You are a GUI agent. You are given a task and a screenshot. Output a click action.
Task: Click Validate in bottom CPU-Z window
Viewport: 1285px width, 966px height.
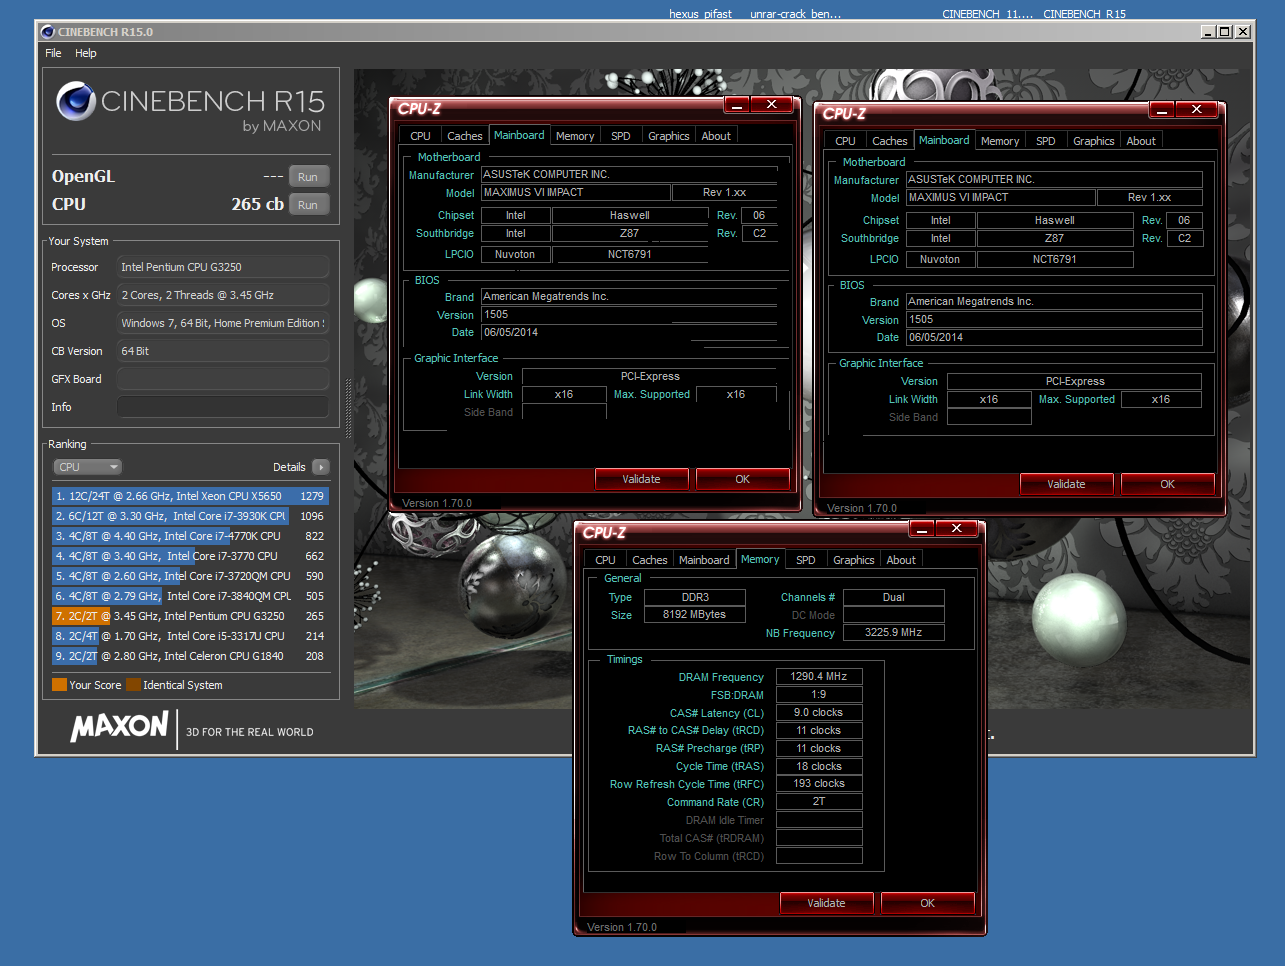coord(826,903)
